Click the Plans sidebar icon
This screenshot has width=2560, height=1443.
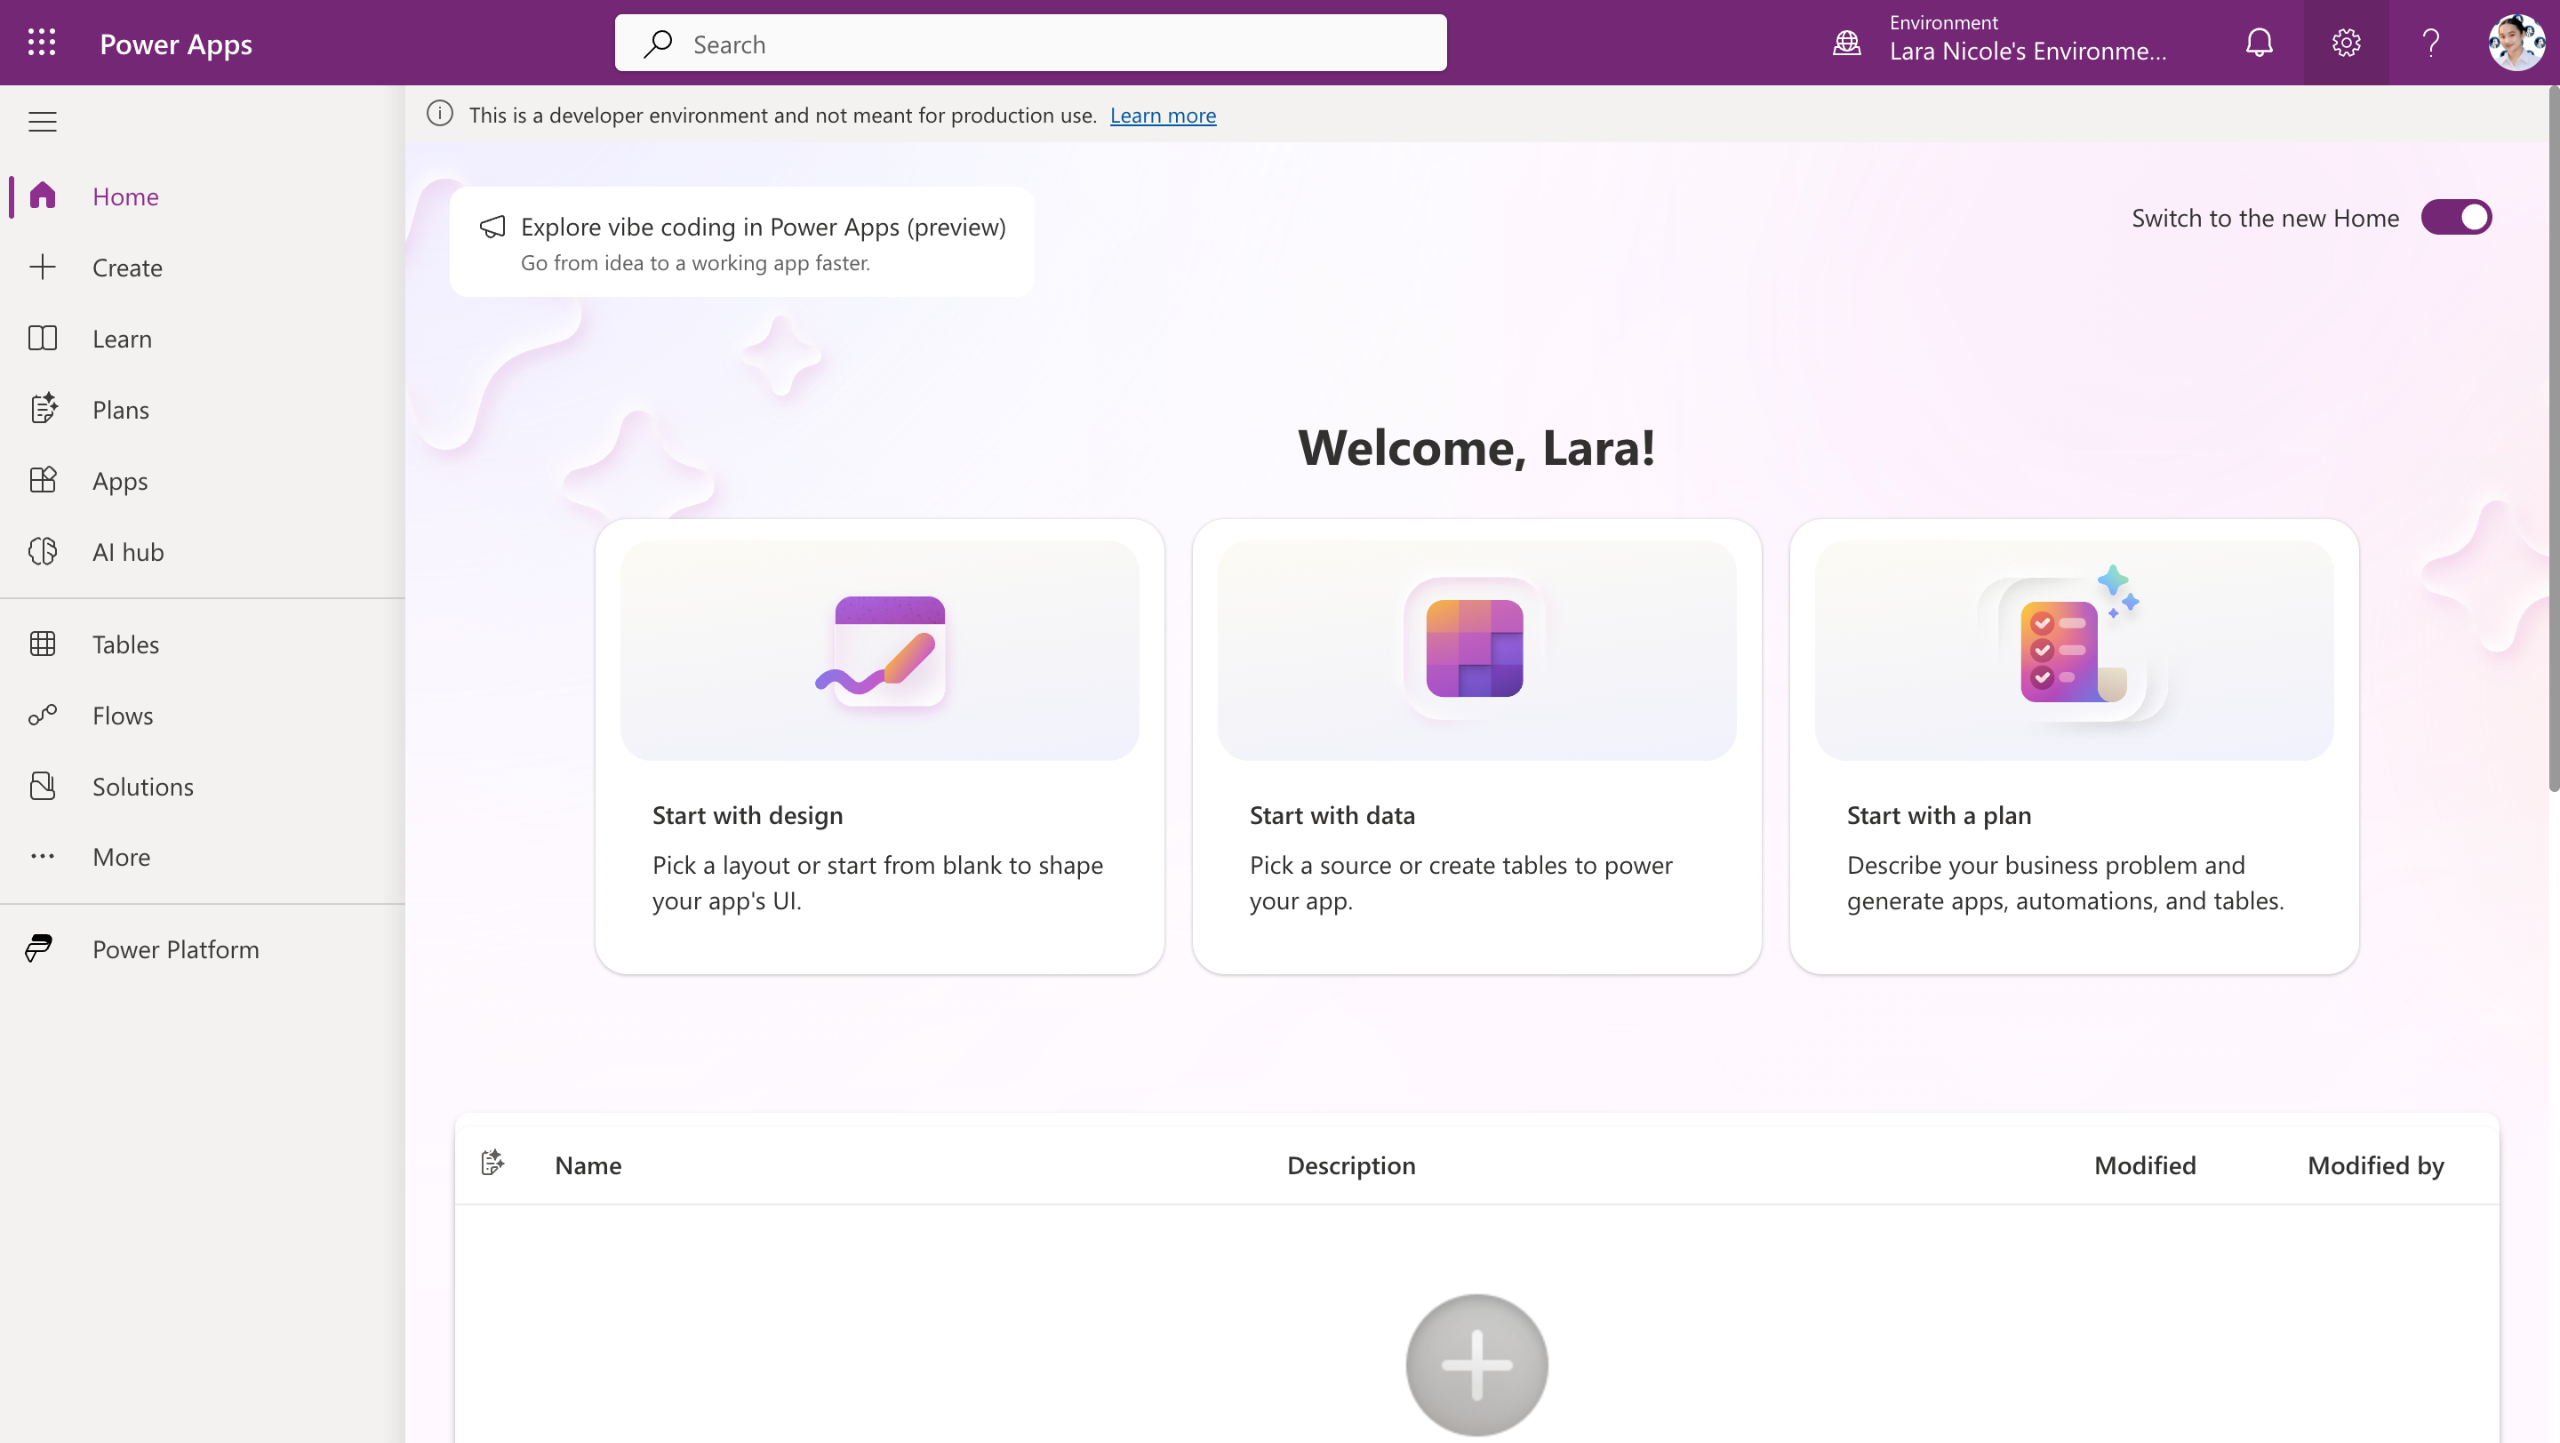coord(42,409)
